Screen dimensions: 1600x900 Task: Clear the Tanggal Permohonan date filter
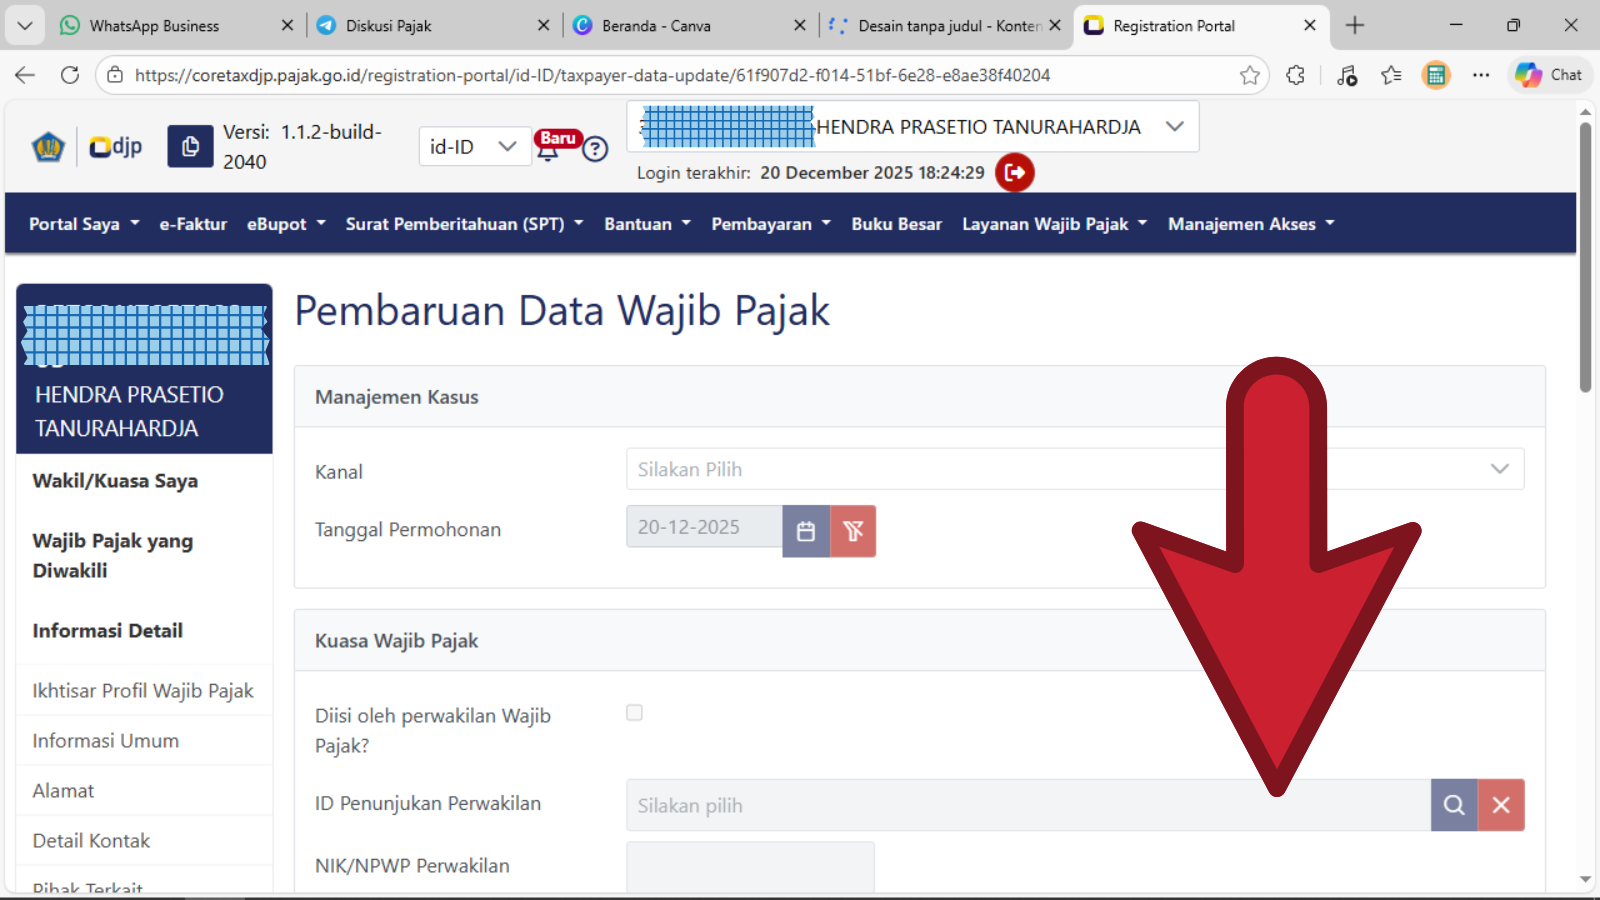tap(853, 531)
